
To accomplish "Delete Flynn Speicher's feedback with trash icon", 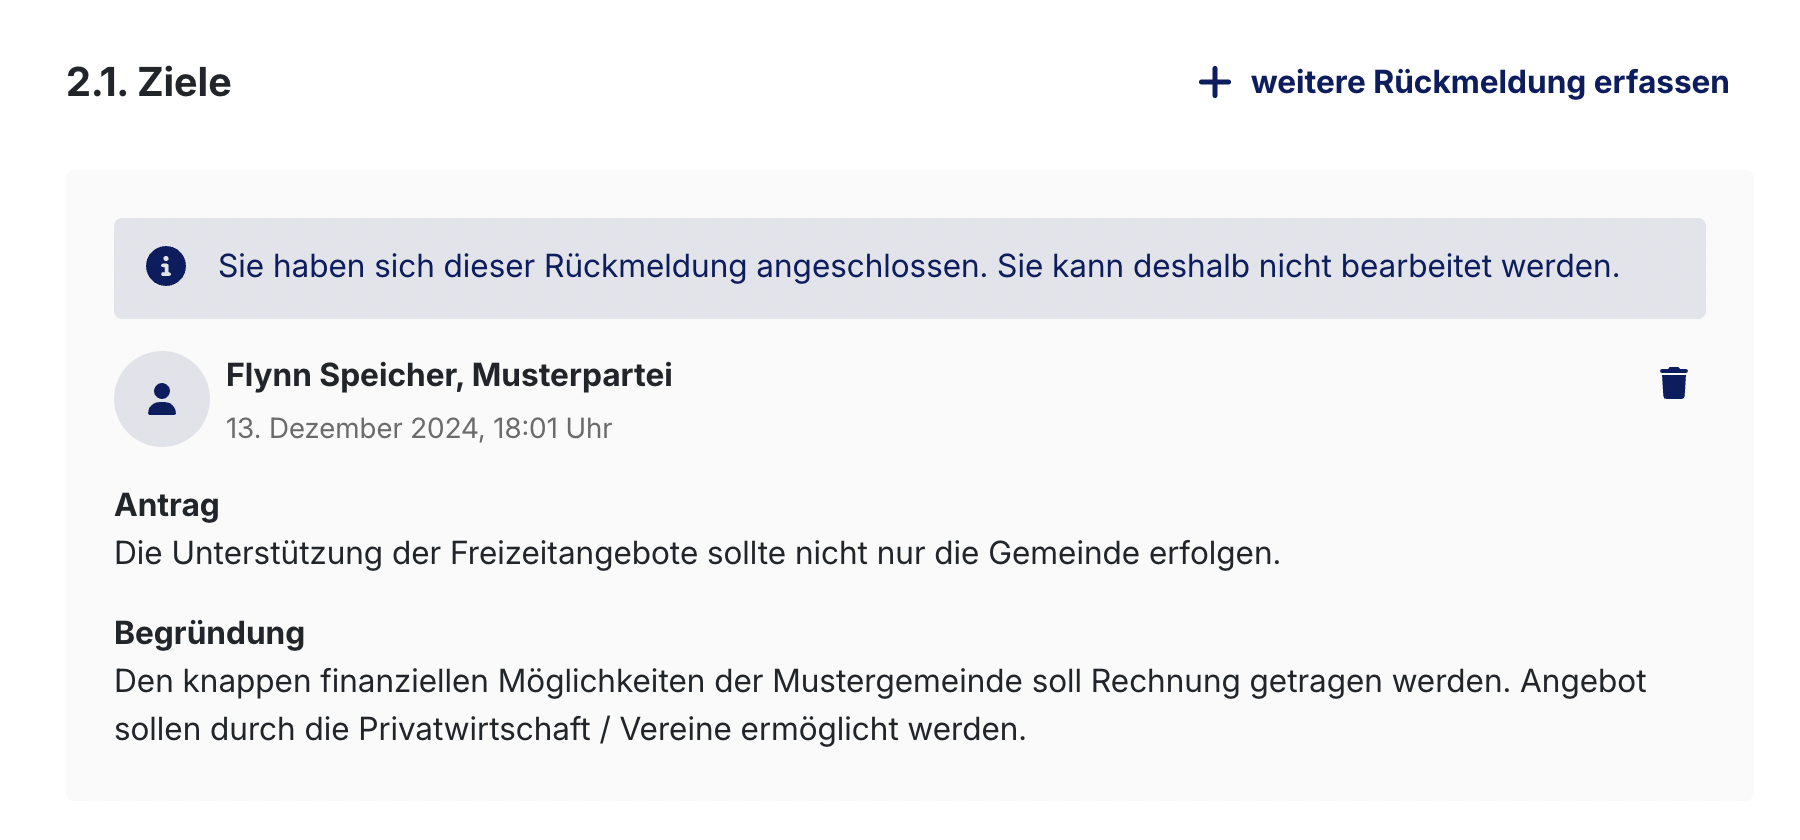I will click(1673, 383).
